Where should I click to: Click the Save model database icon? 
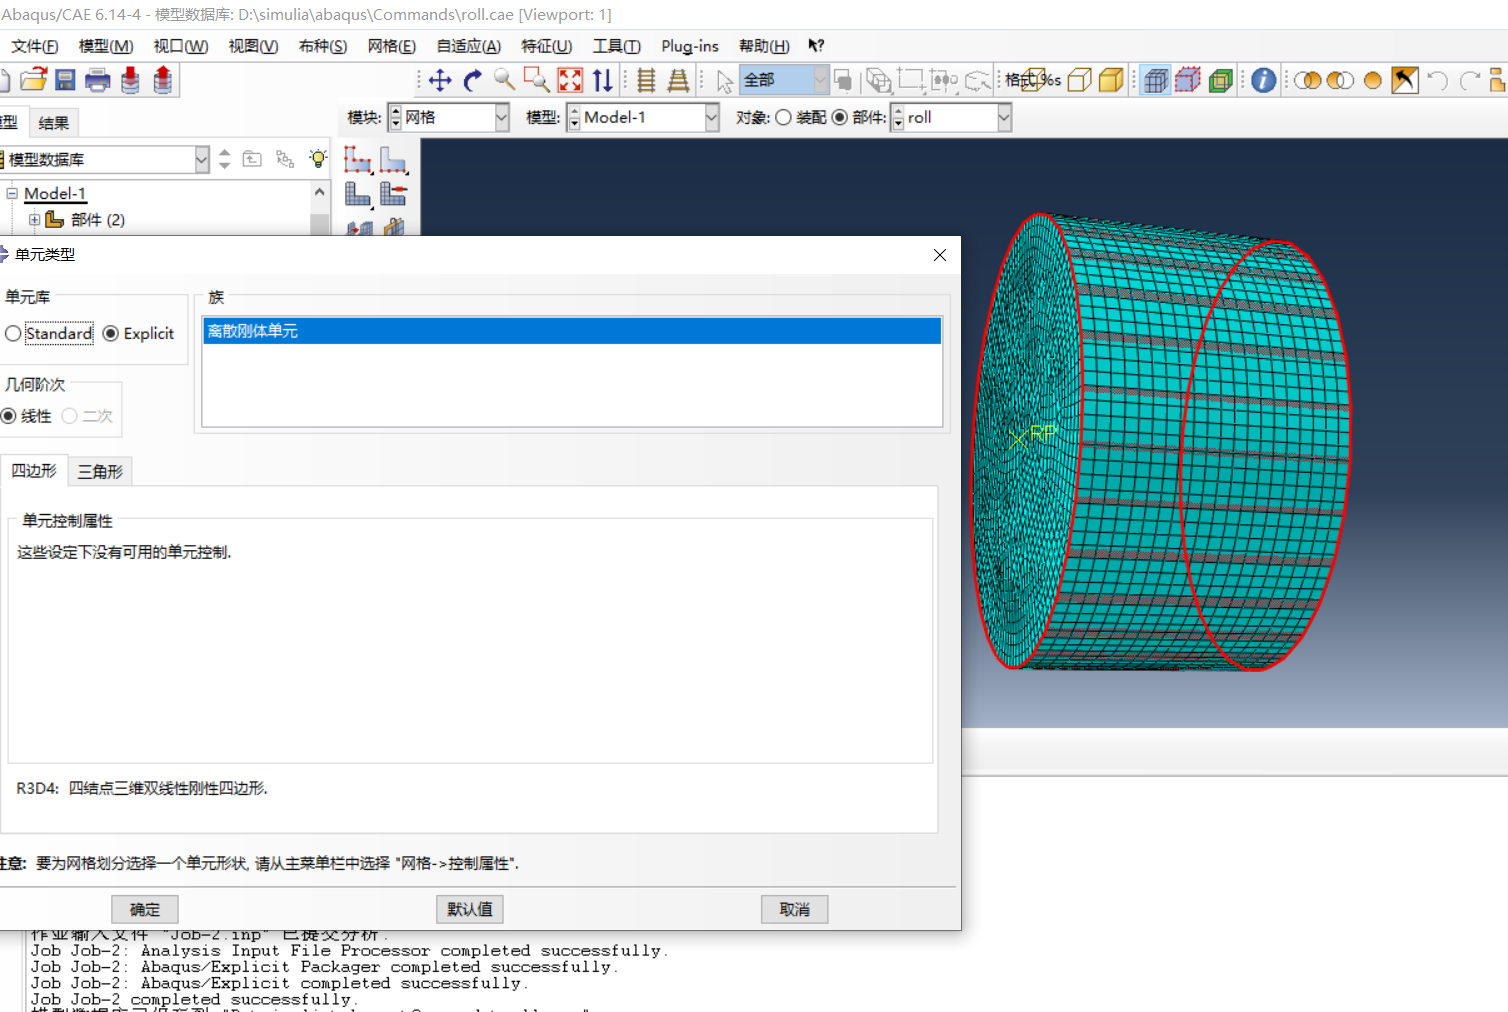click(x=66, y=81)
